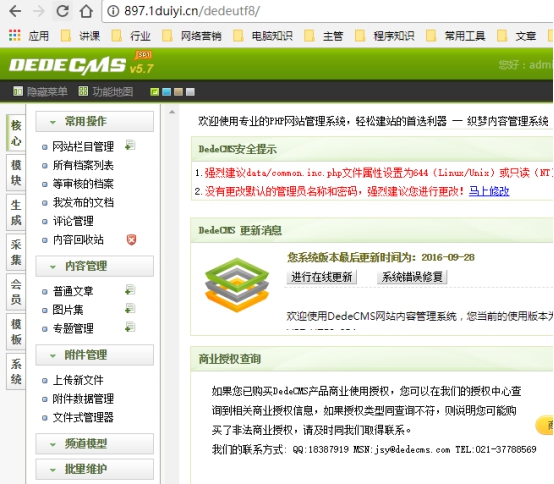
Task: Go to browser home page icon
Action: (x=86, y=11)
